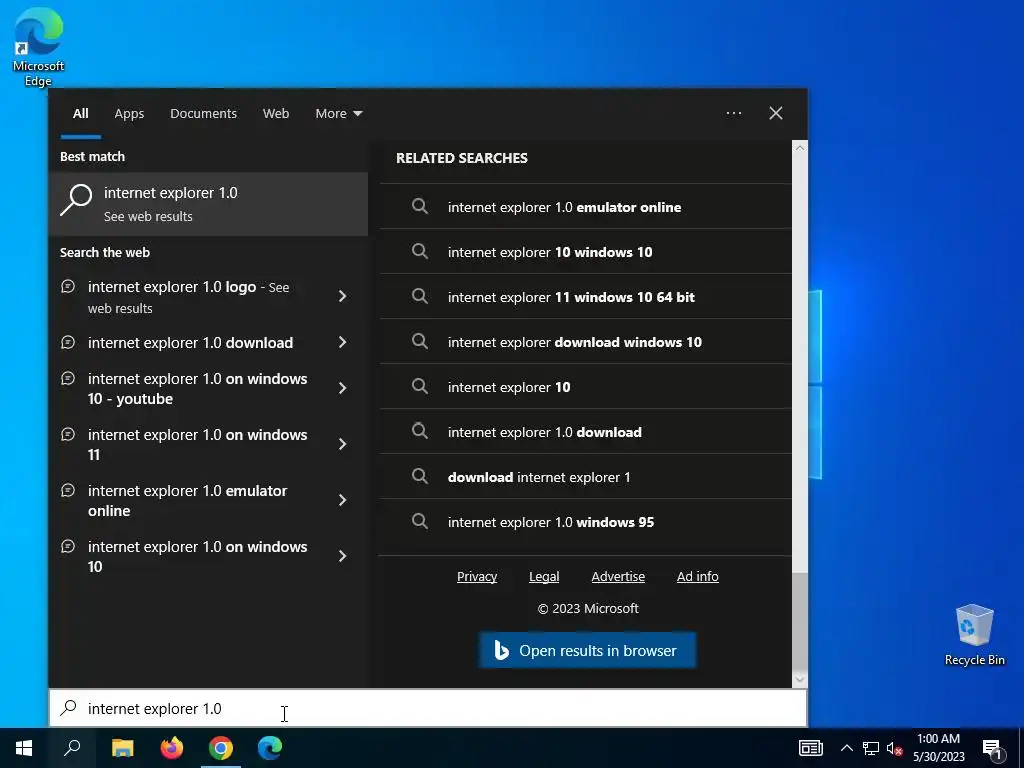Open the Privacy link

(477, 577)
